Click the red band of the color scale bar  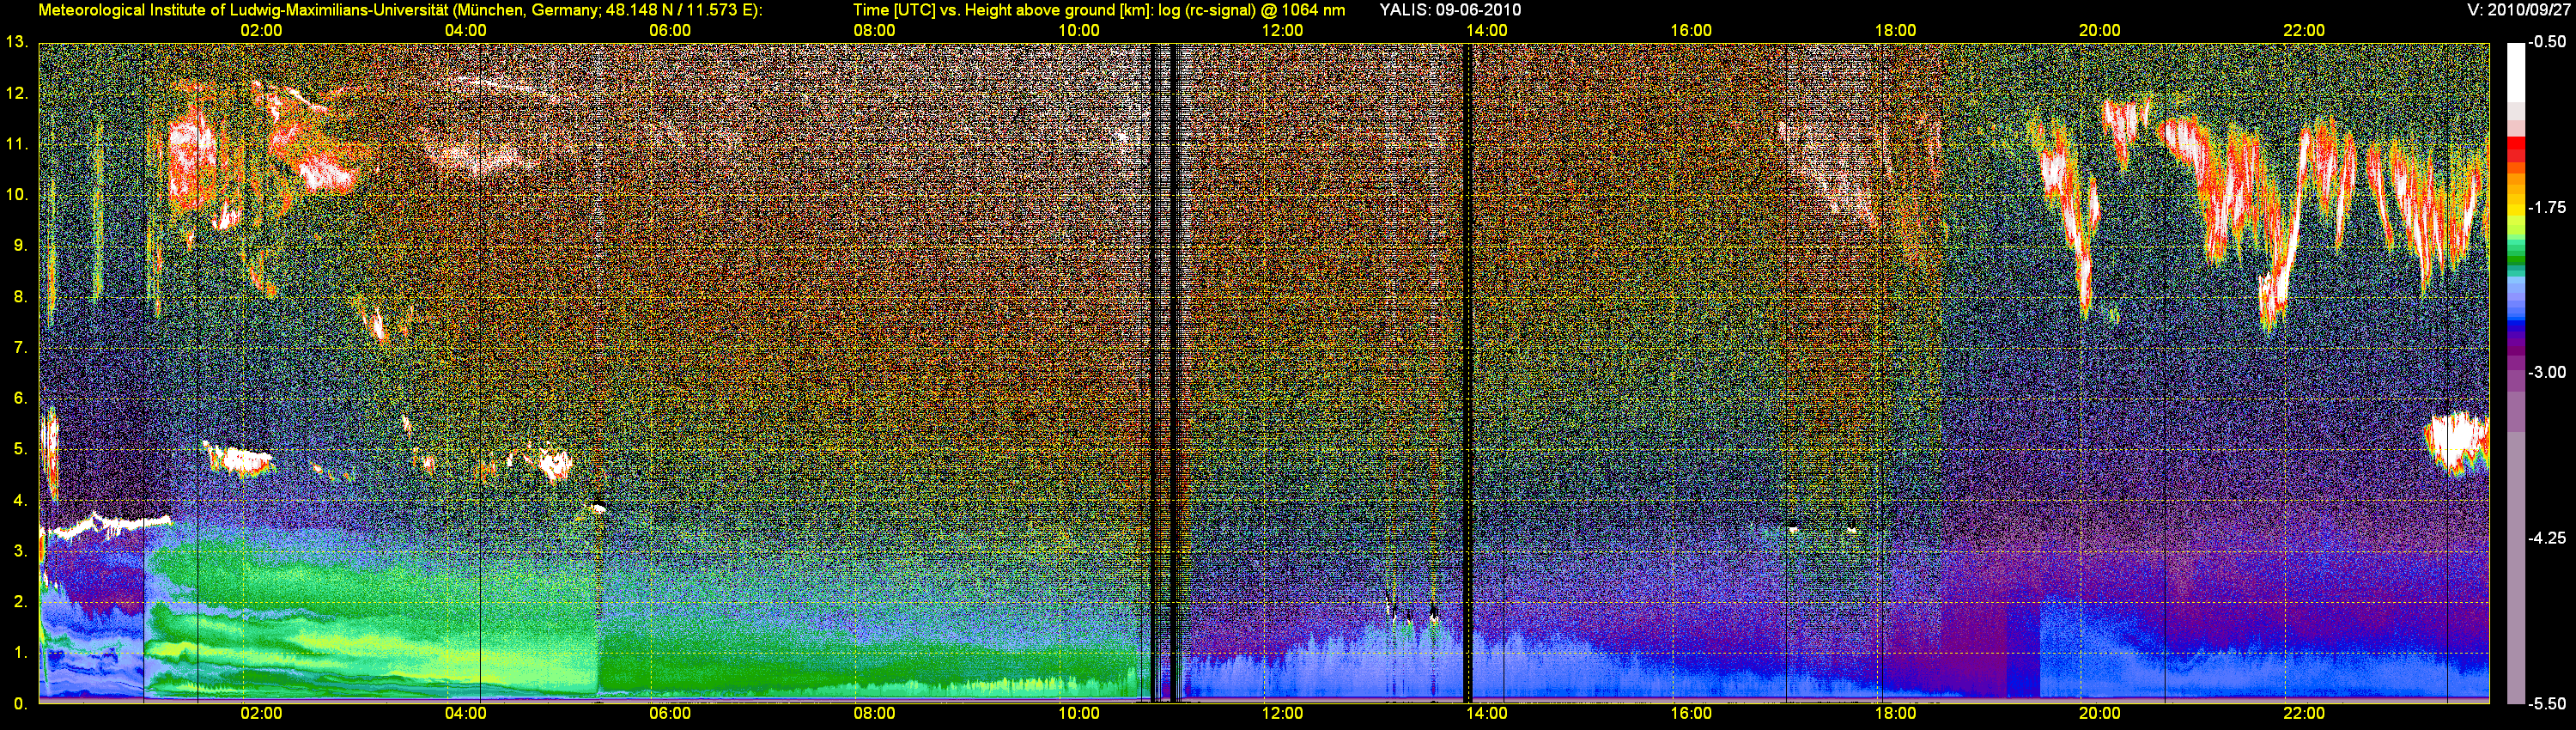tap(2515, 150)
